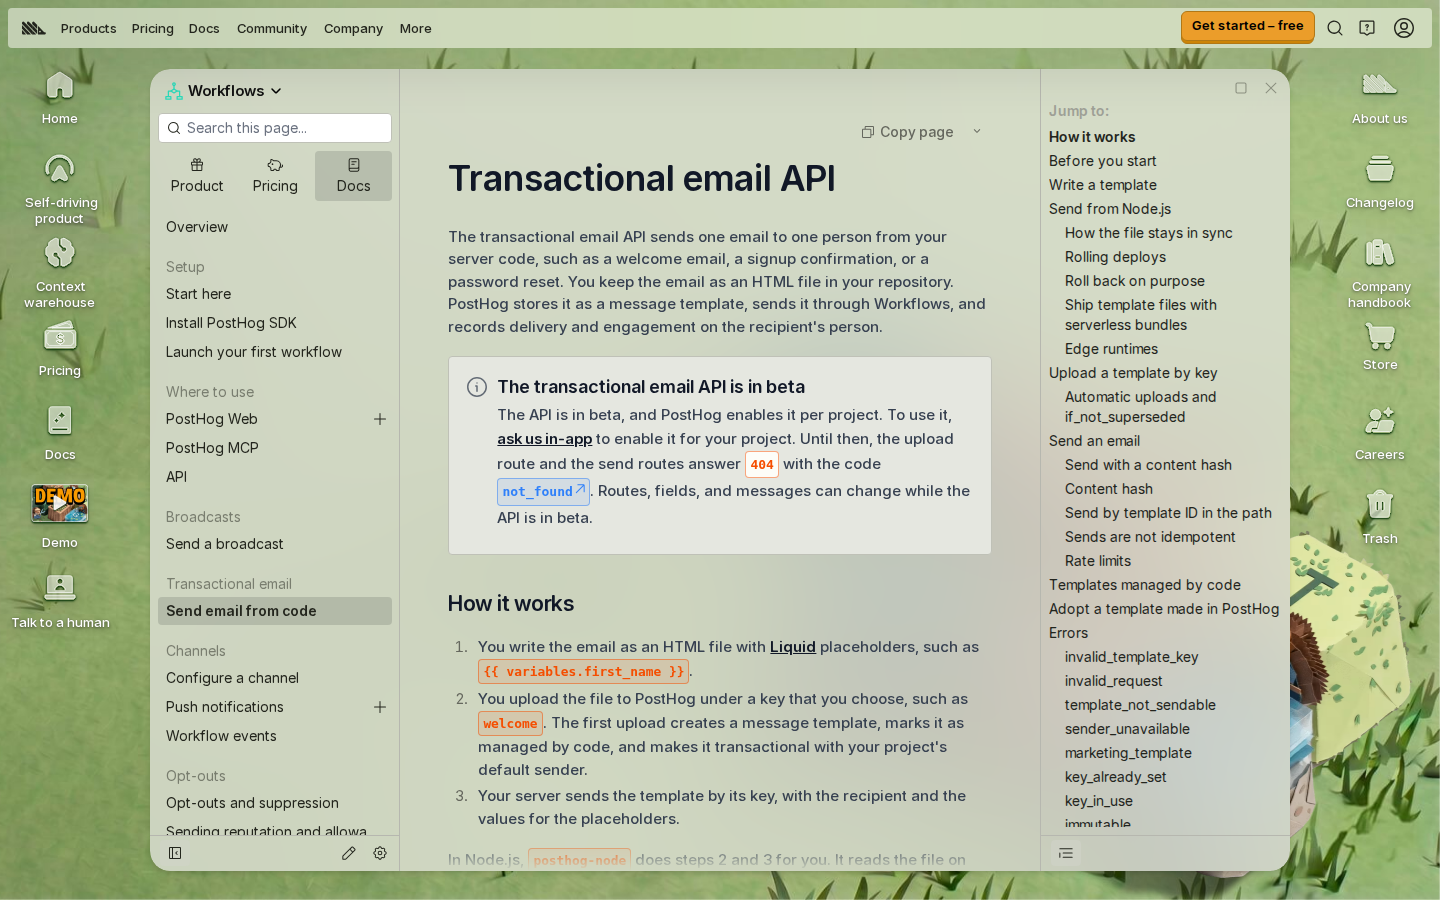Image resolution: width=1440 pixels, height=900 pixels.
Task: Click the Copy page button
Action: point(908,132)
